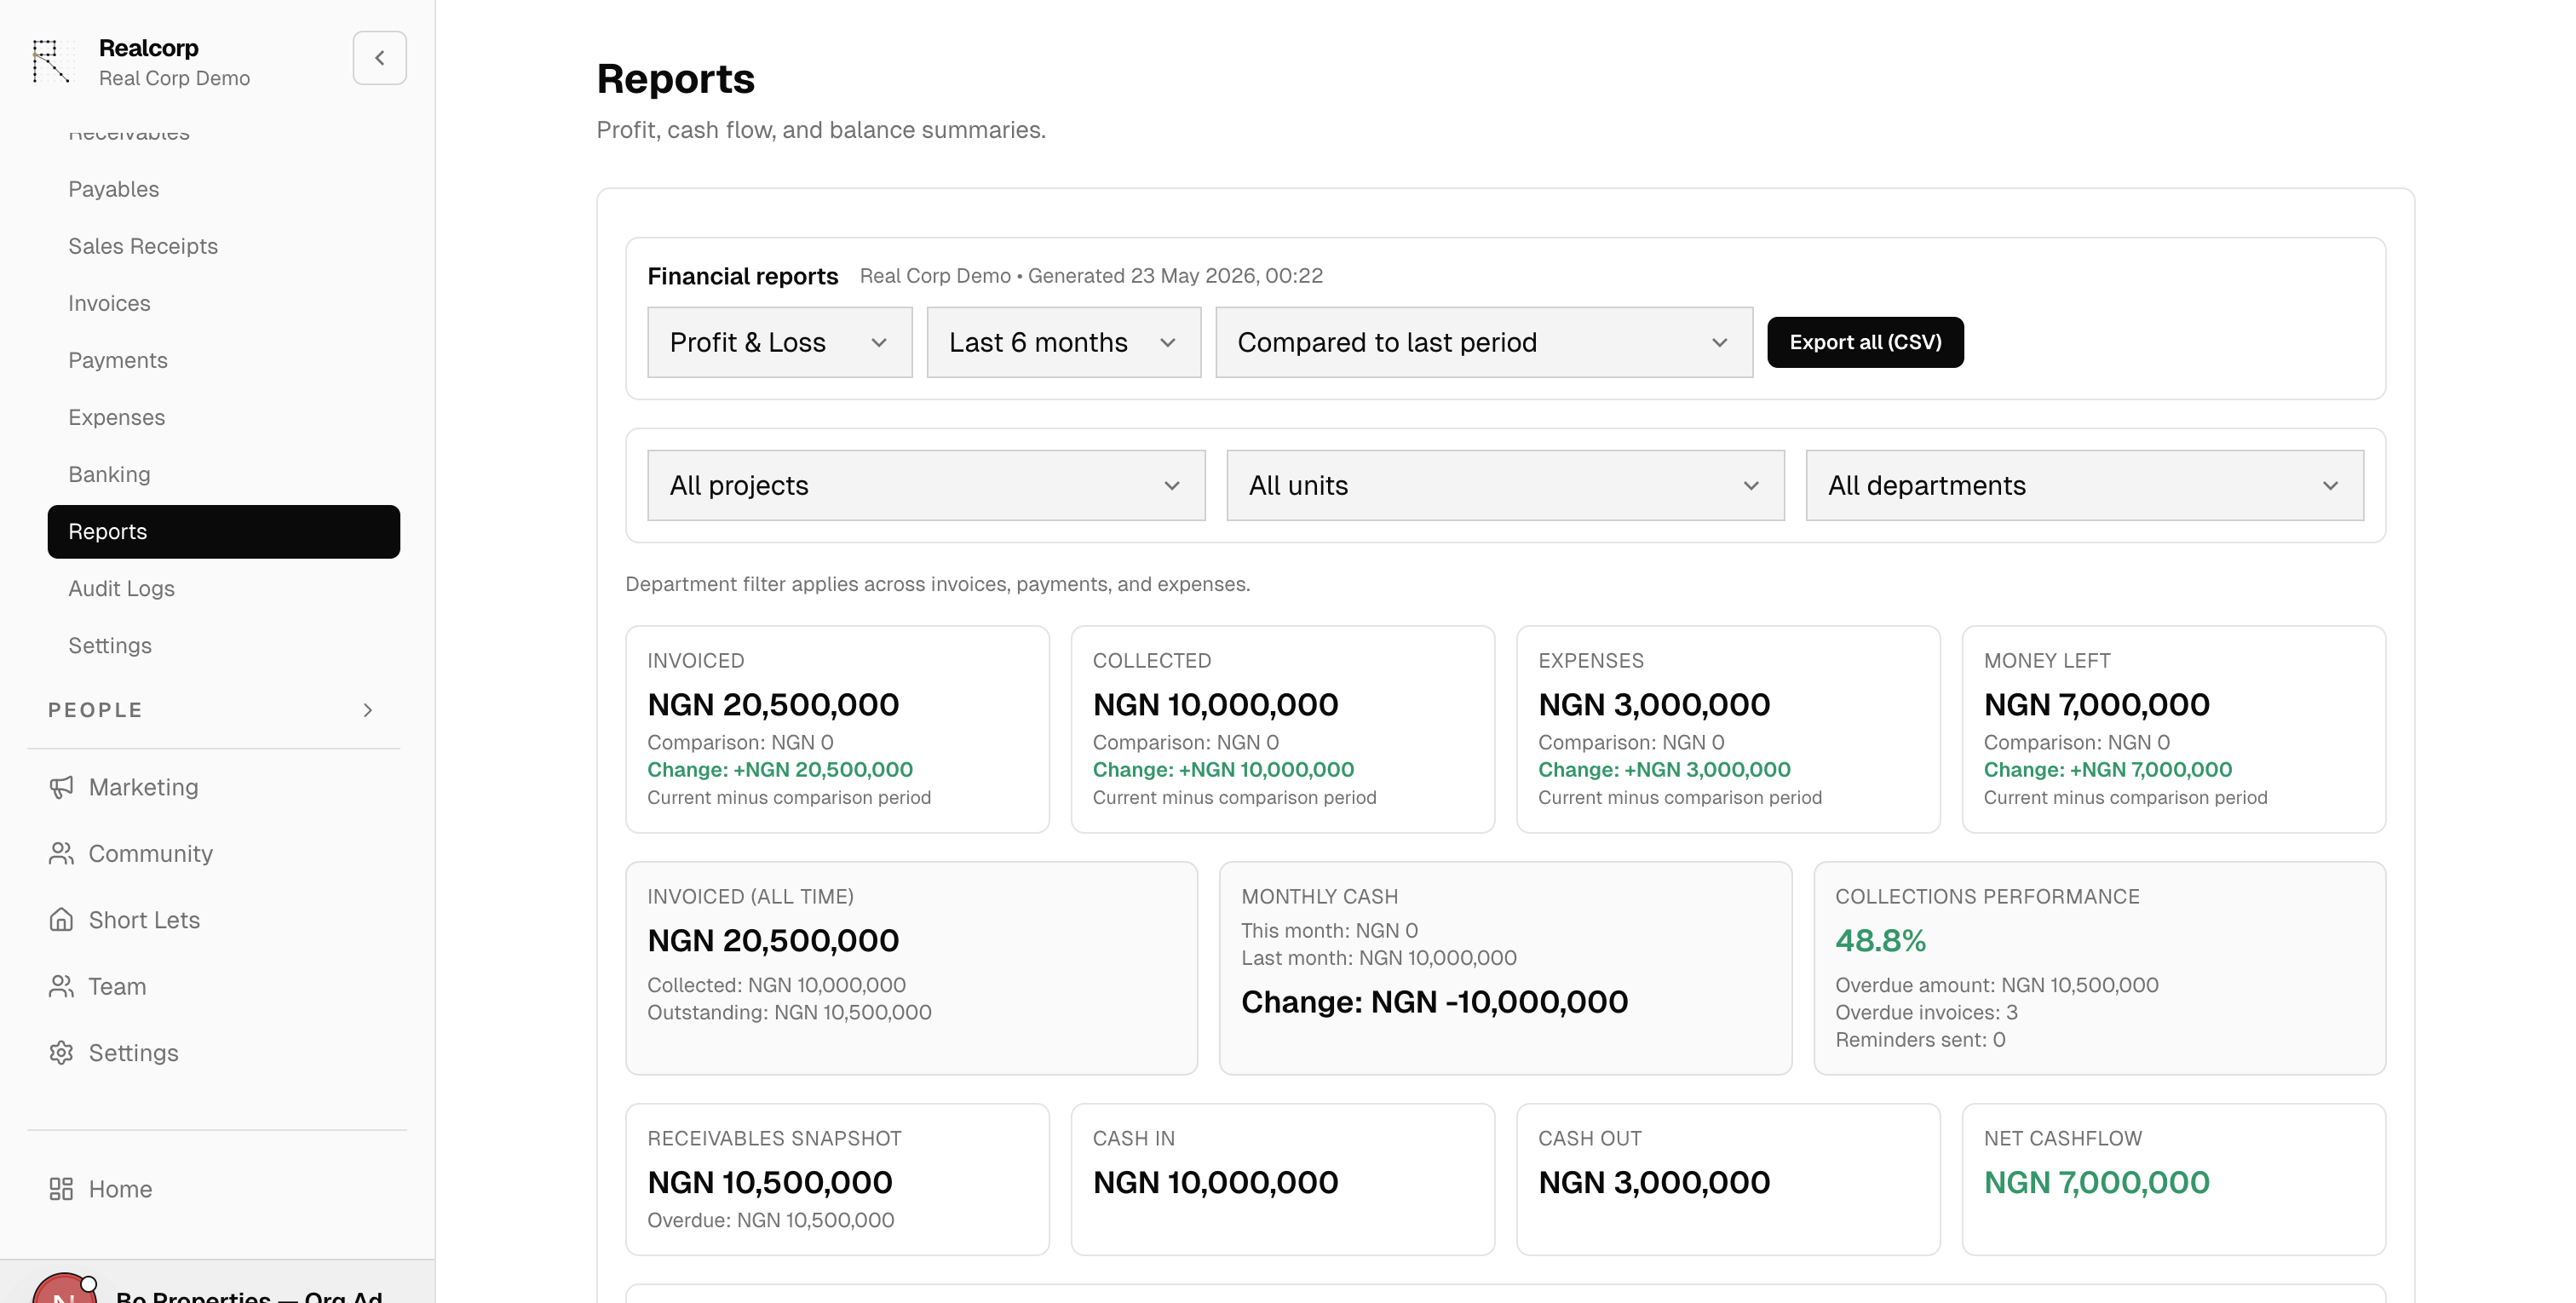Screen dimensions: 2576x1303
Task: Select the active Reports sidebar item
Action: click(224, 532)
